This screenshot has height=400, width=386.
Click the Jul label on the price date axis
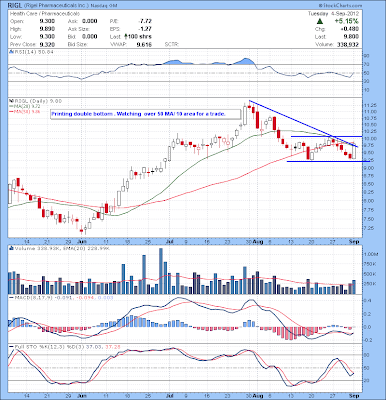170,241
